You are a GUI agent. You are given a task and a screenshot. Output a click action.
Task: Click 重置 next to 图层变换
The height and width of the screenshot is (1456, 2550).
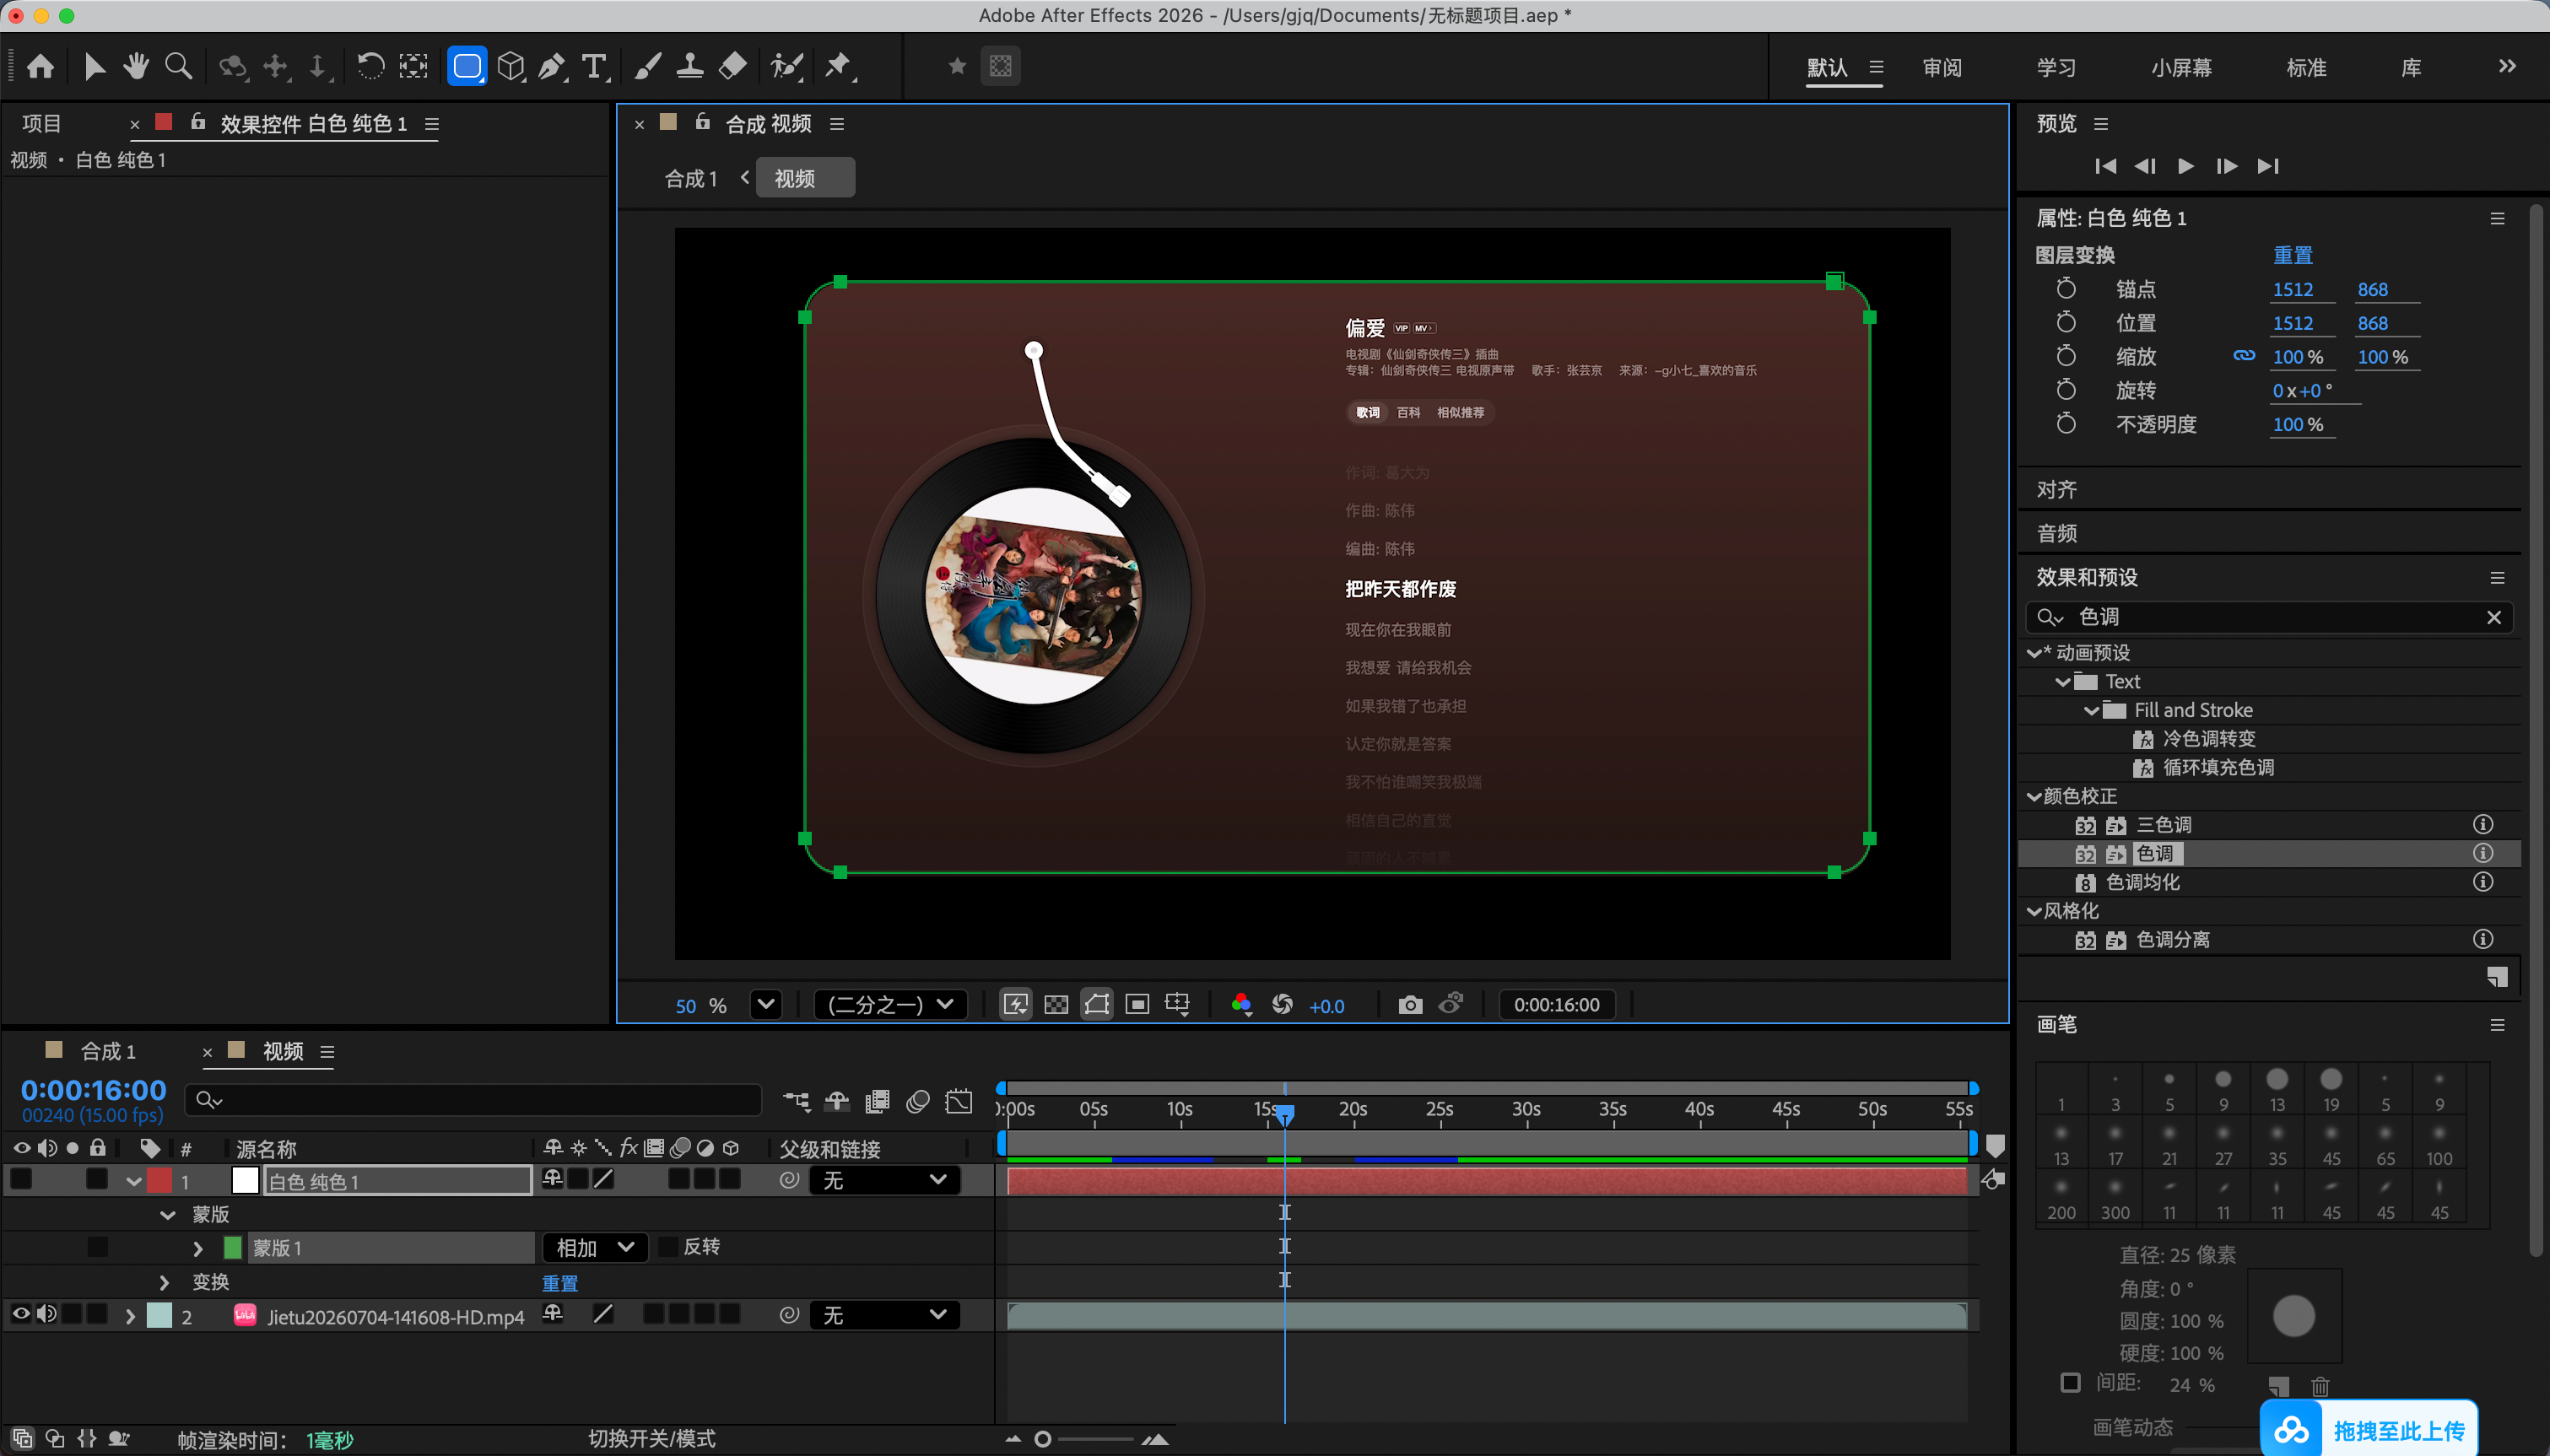2293,255
